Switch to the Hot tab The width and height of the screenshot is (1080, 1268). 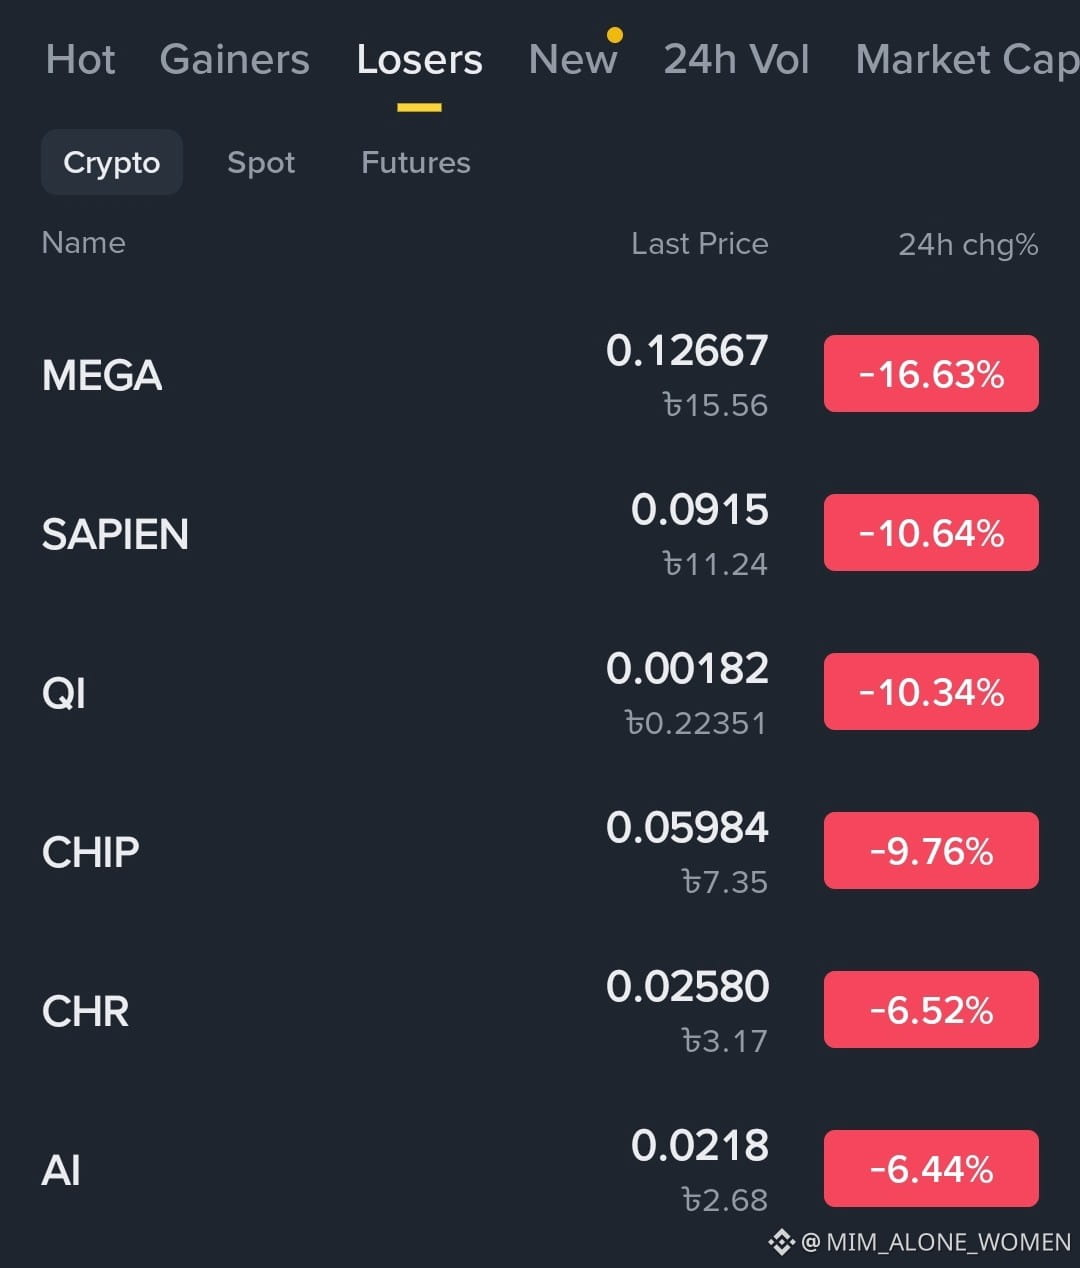[x=80, y=59]
